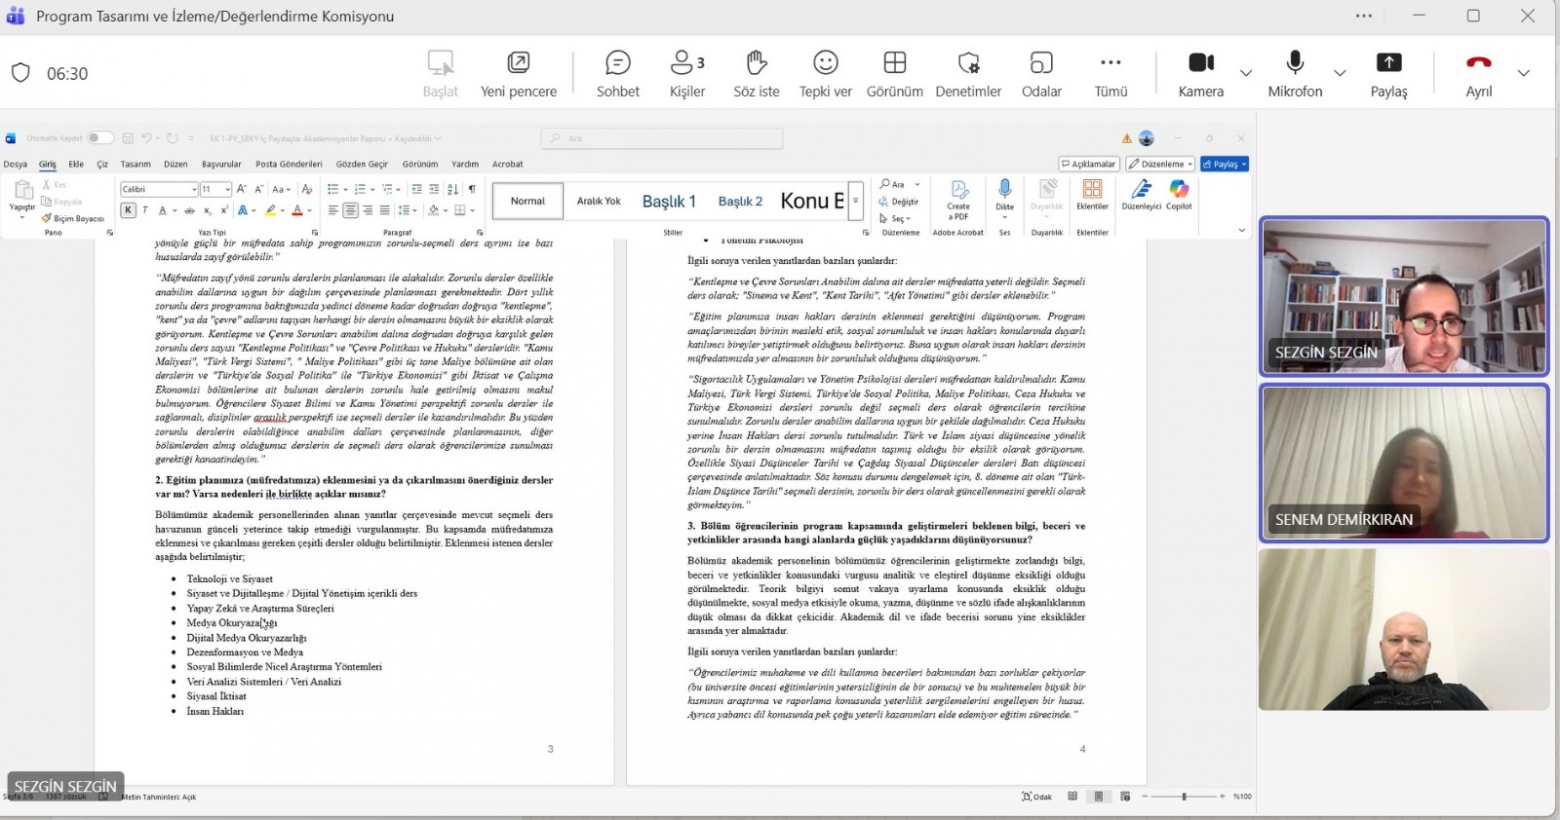The image size is (1560, 820).
Task: Open Denetimler controls
Action: point(968,73)
